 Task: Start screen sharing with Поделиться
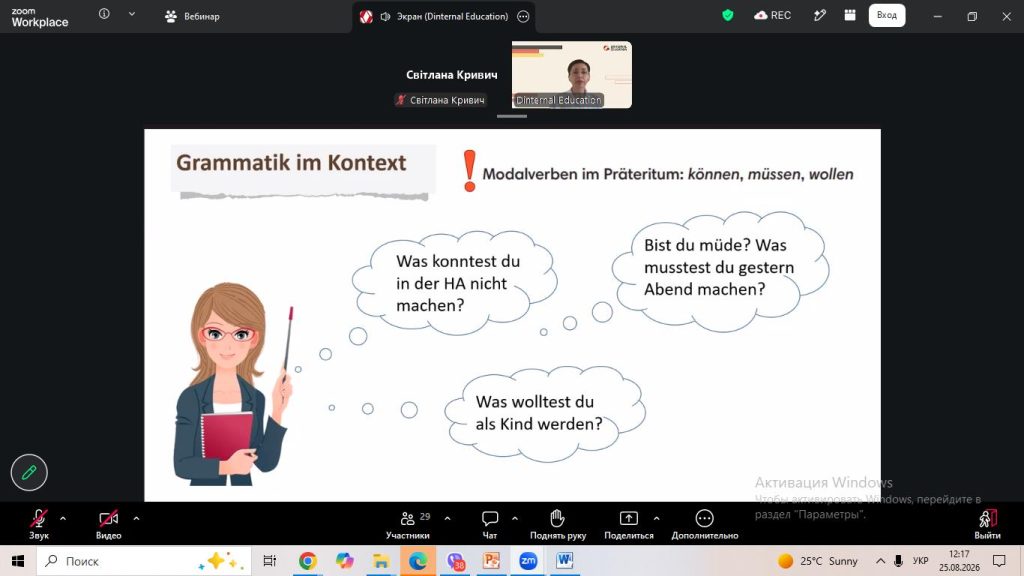tap(628, 524)
